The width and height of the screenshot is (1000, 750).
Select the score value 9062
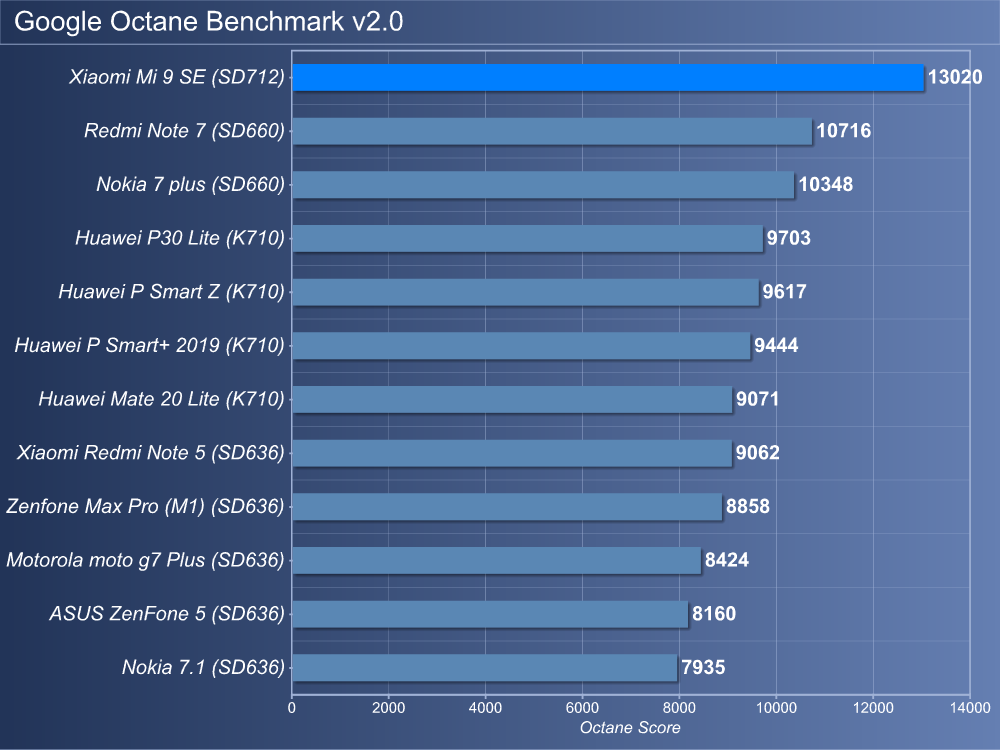pos(758,452)
